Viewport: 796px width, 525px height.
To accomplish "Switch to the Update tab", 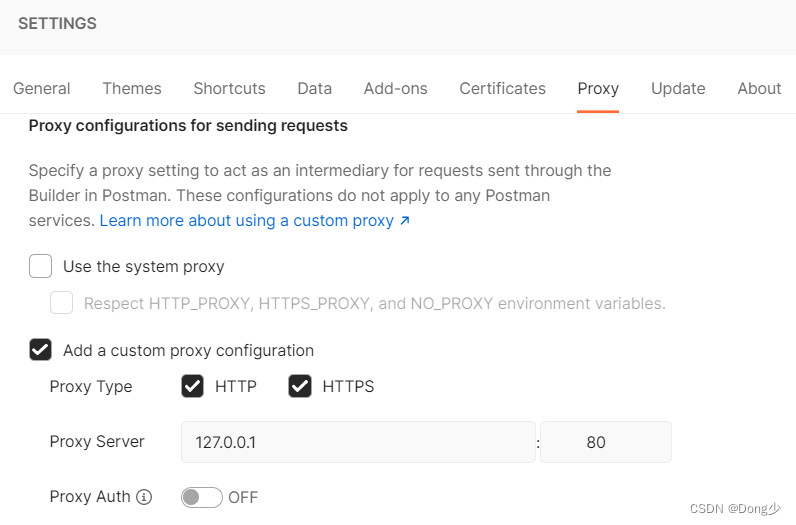I will tap(678, 88).
